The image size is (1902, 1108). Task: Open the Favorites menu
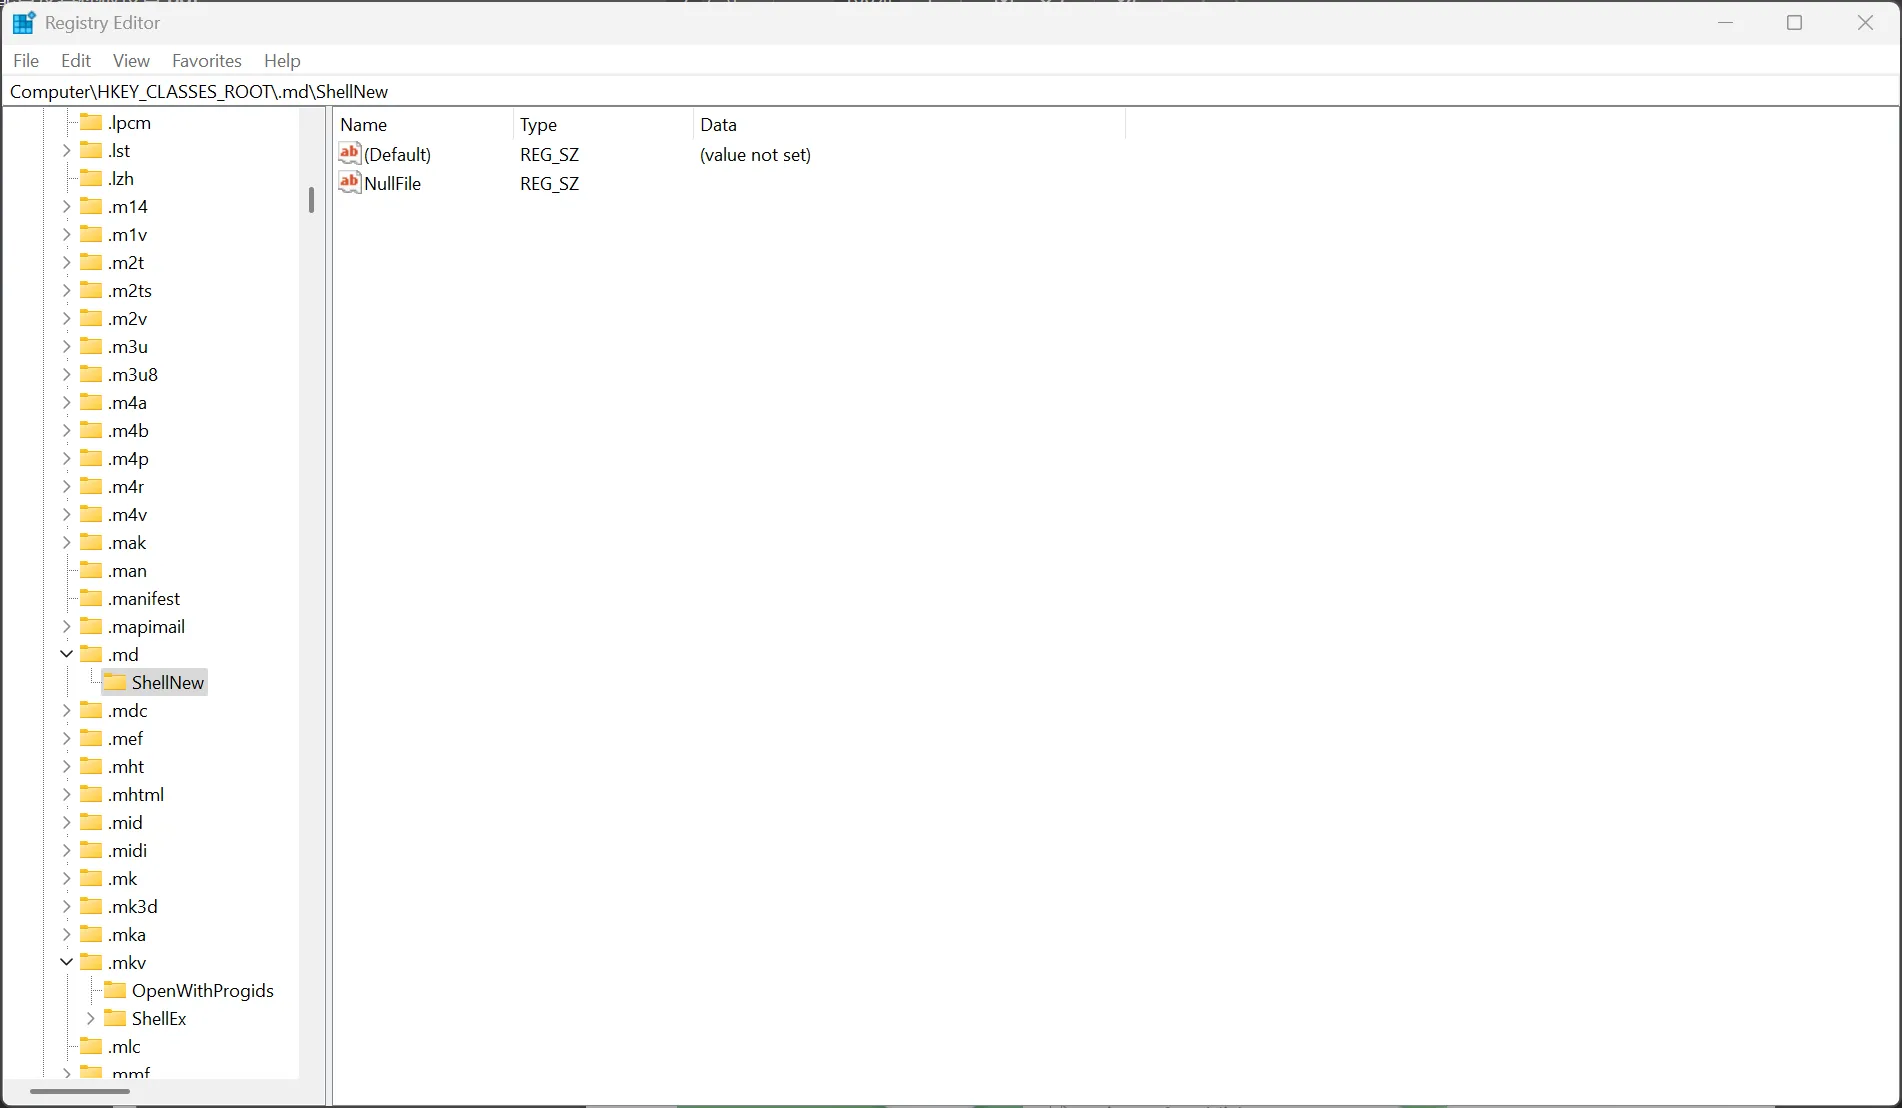point(206,61)
